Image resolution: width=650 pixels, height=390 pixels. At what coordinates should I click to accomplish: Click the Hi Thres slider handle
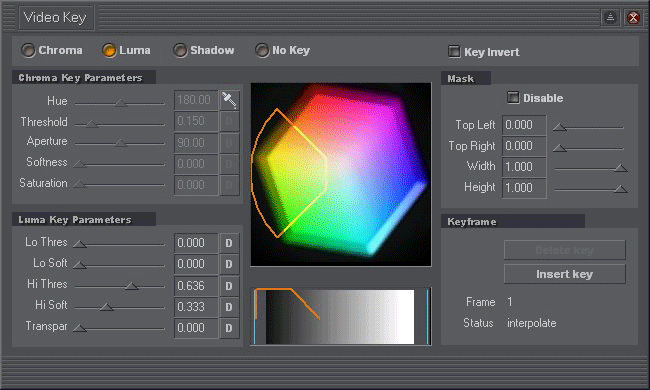(131, 286)
